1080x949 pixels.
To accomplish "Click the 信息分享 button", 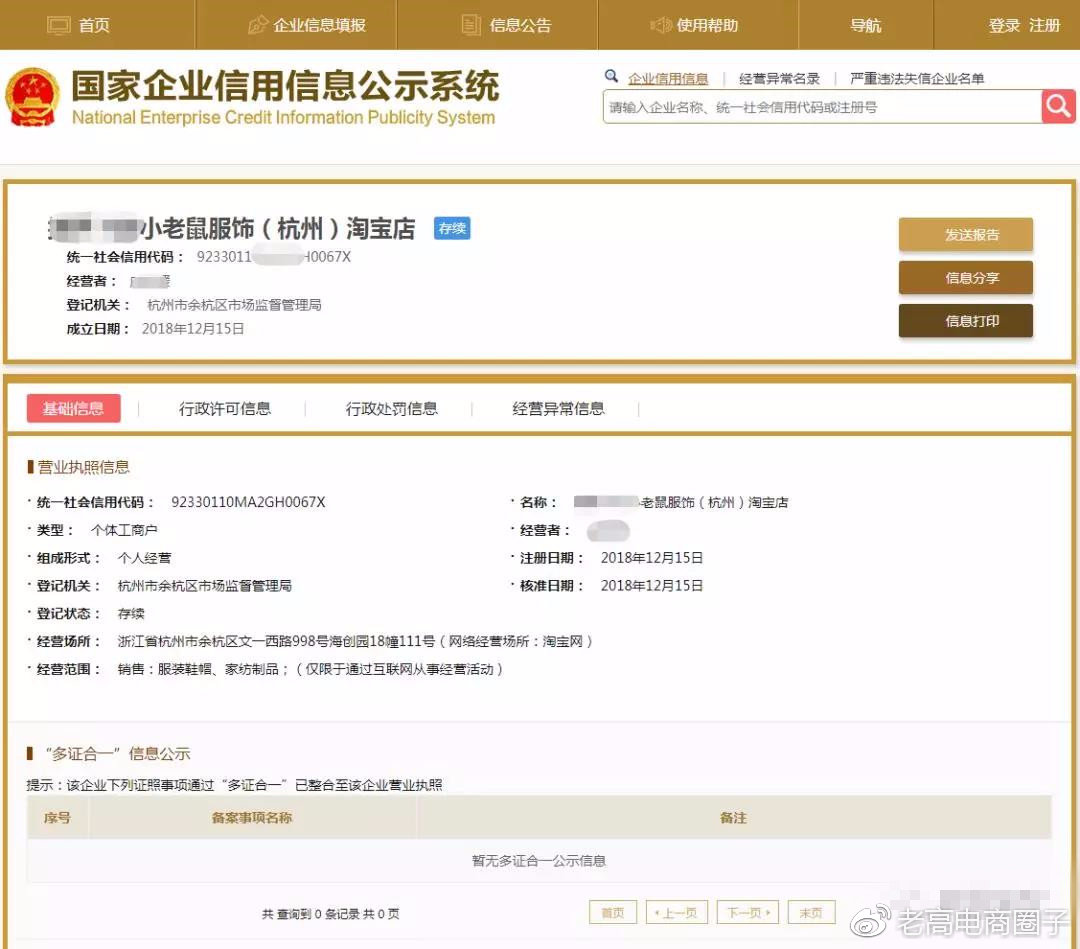I will click(966, 278).
